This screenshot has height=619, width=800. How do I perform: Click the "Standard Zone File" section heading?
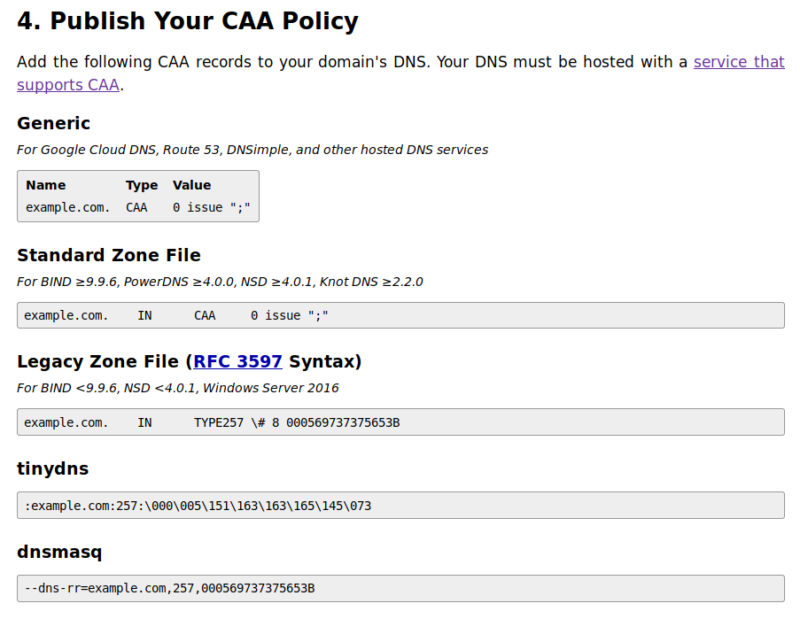[x=109, y=255]
